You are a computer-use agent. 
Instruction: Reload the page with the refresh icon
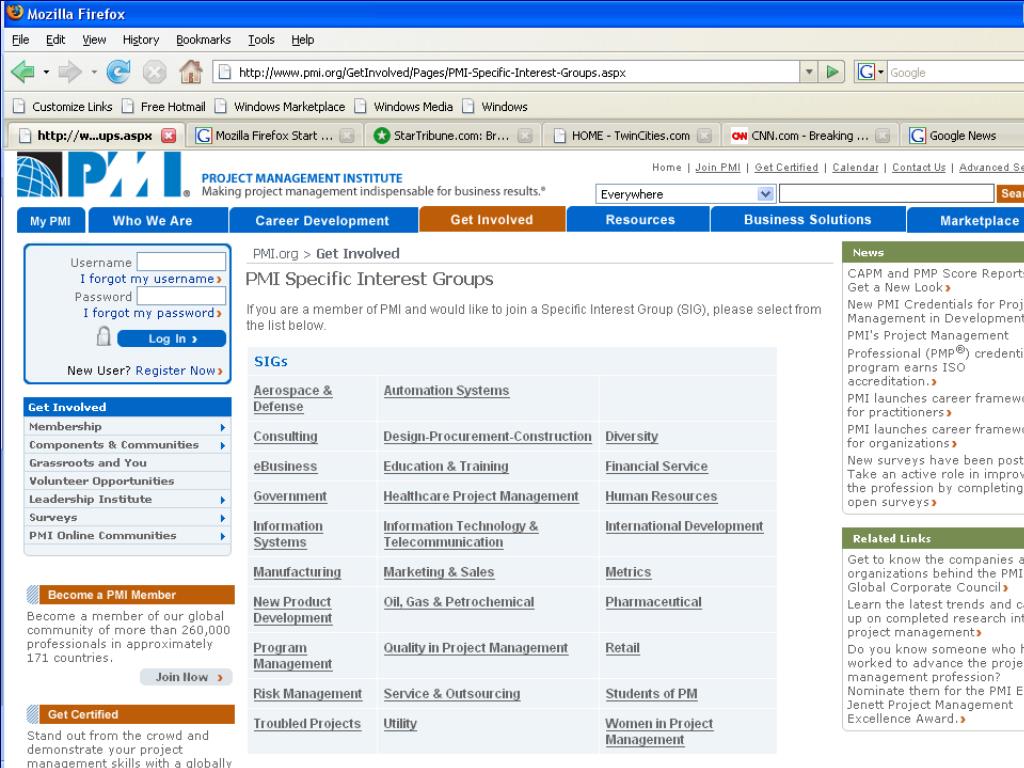point(118,72)
